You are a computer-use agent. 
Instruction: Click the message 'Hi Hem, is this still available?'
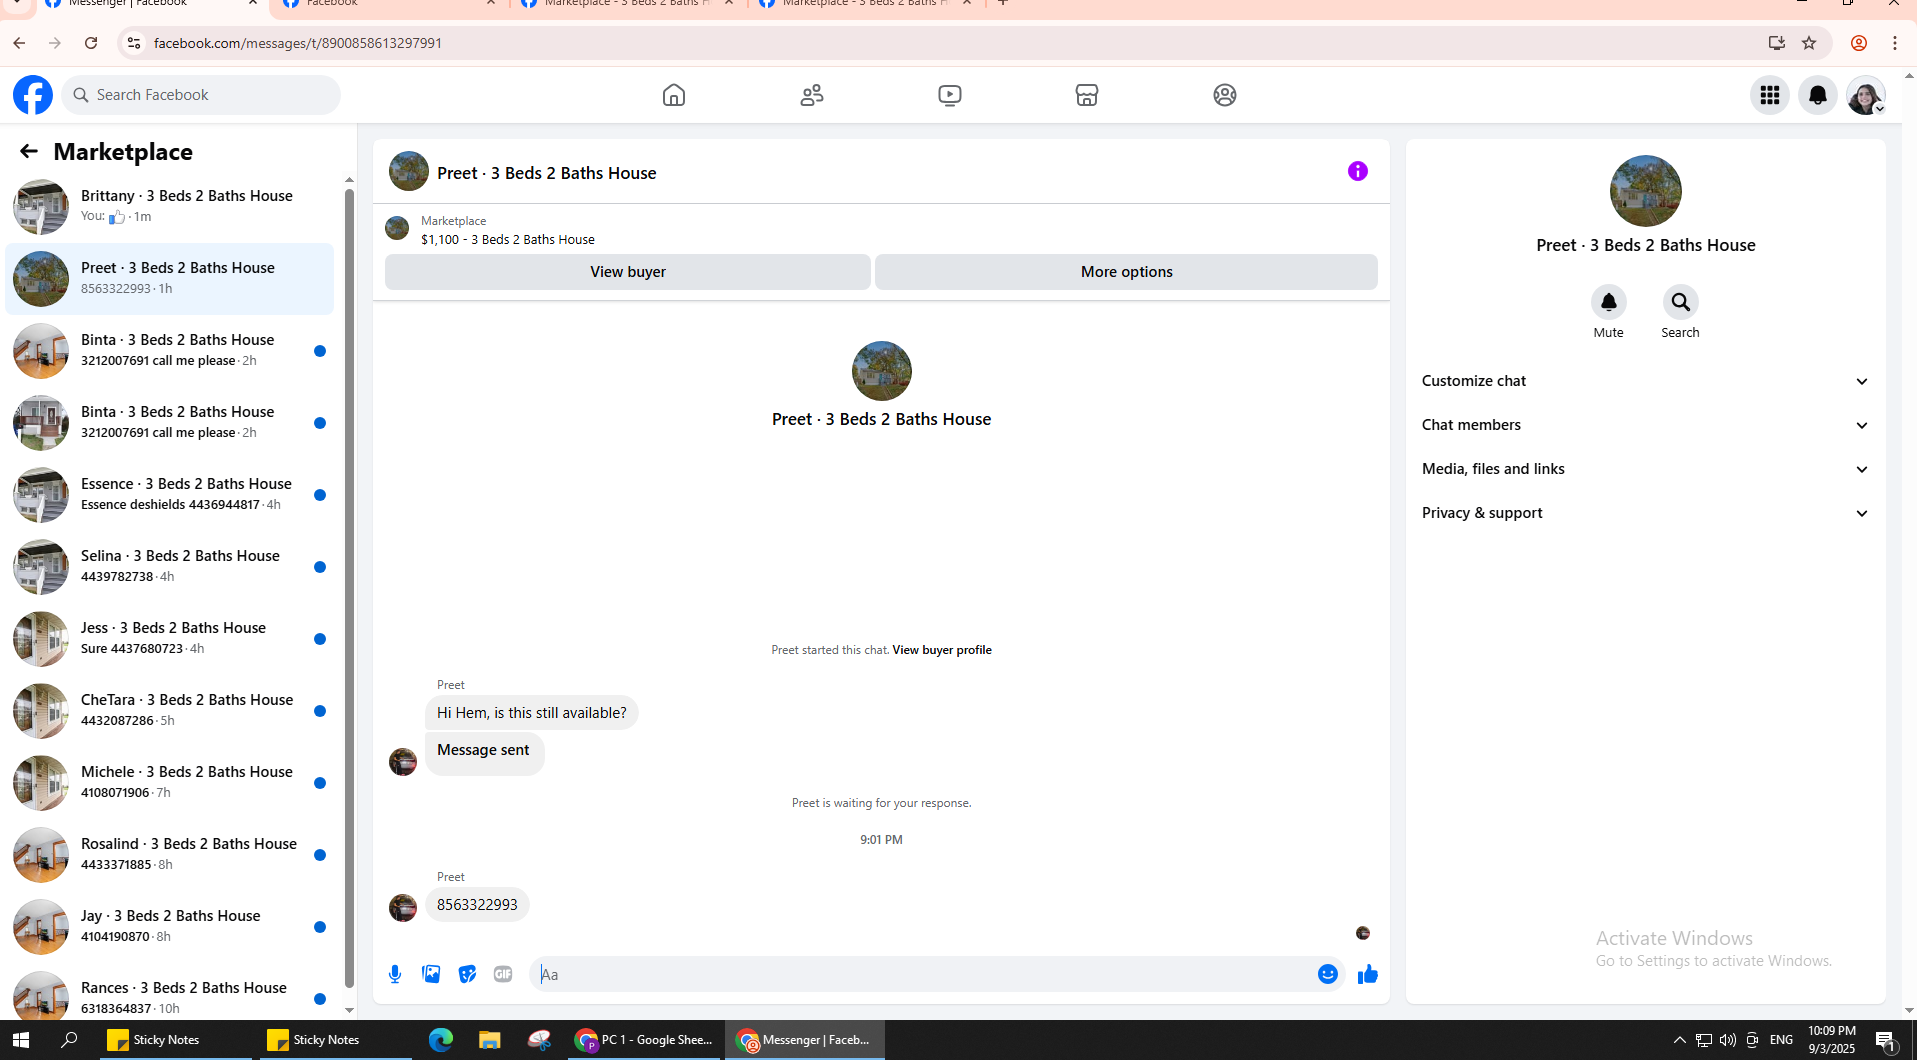click(532, 713)
